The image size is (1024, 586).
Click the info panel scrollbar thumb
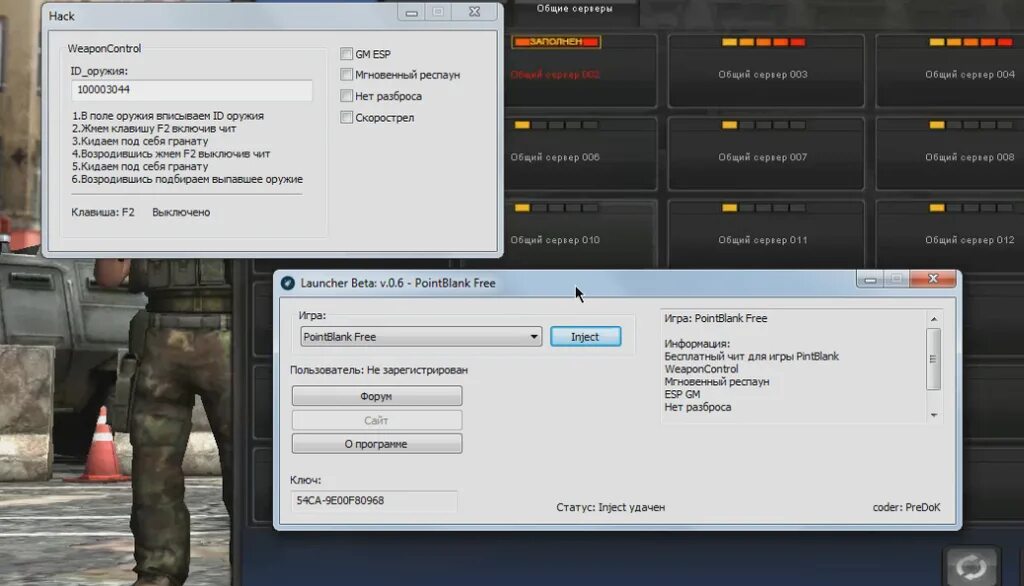934,359
